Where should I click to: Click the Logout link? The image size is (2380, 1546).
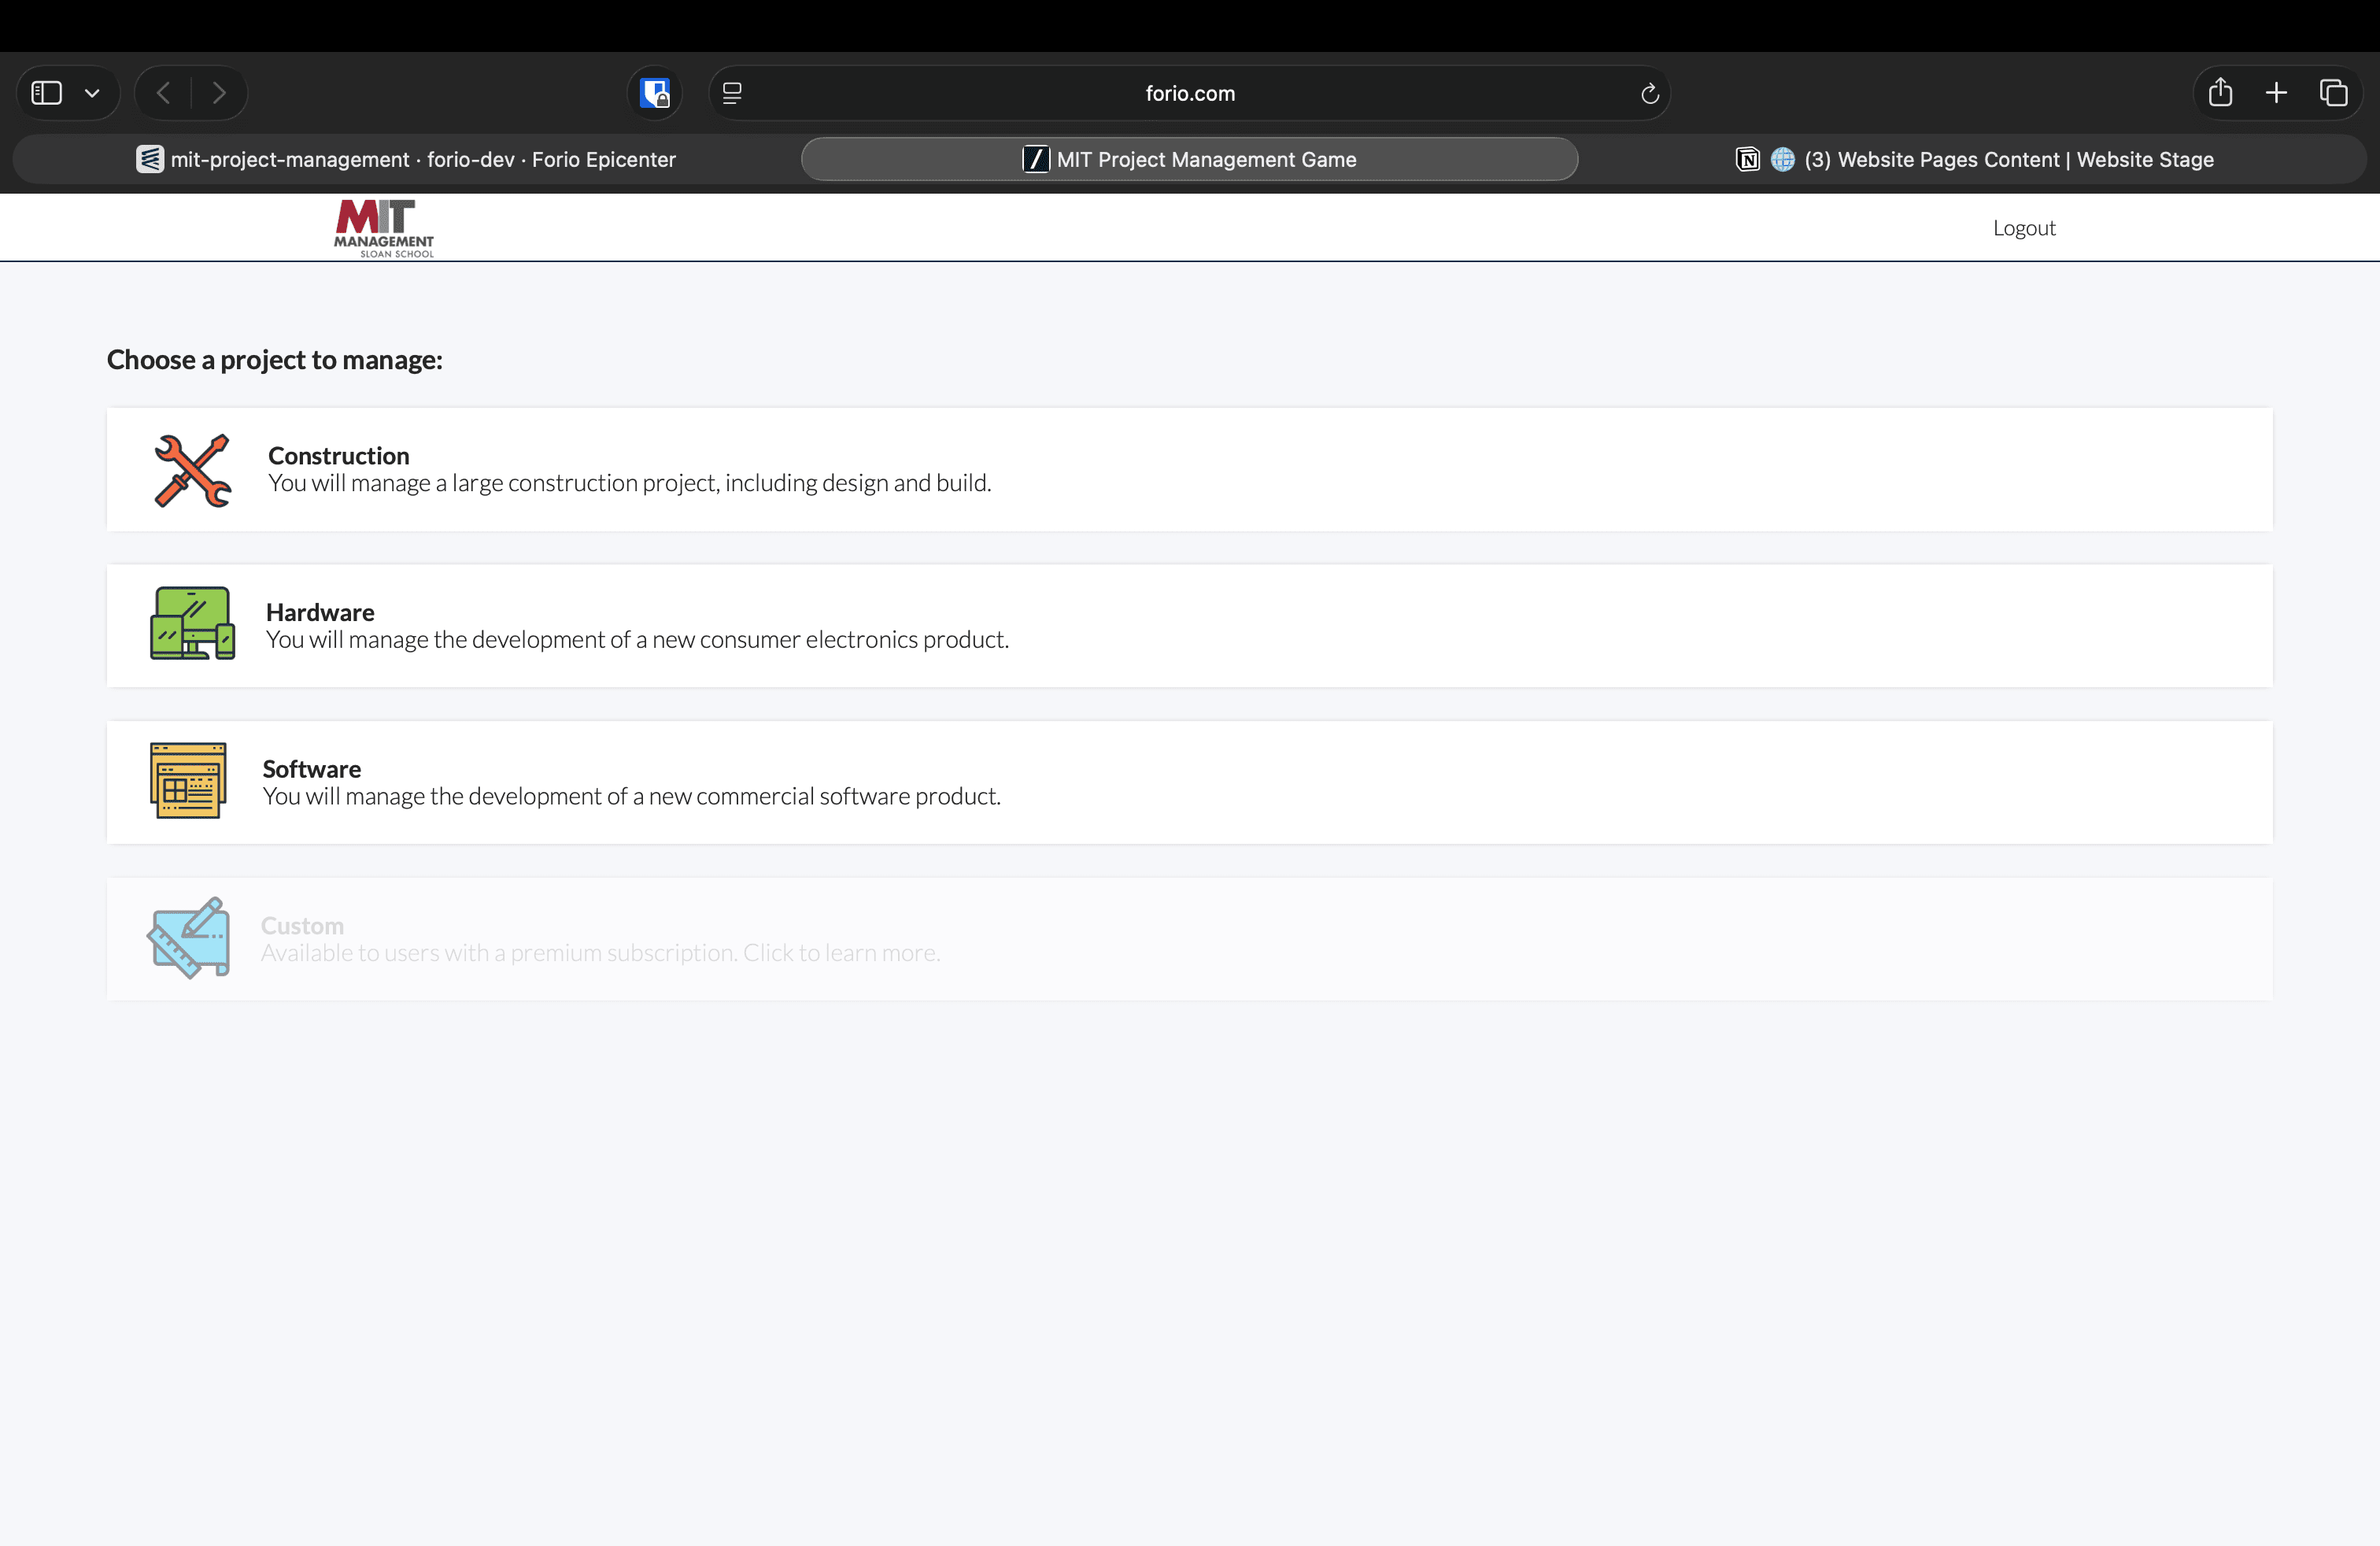(x=2023, y=228)
